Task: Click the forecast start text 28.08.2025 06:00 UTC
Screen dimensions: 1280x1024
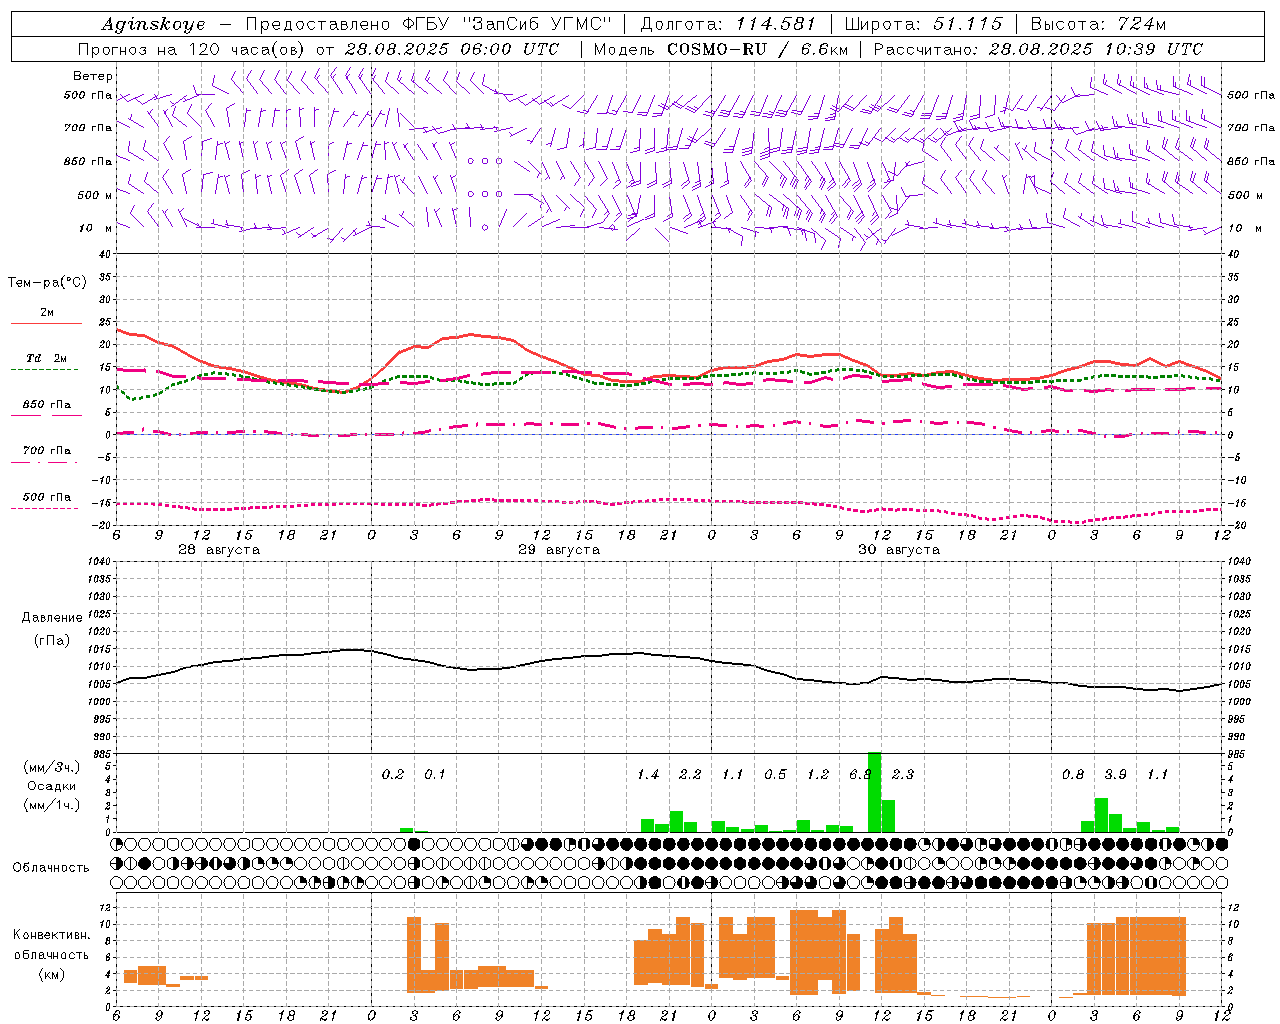Action: pyautogui.click(x=451, y=49)
